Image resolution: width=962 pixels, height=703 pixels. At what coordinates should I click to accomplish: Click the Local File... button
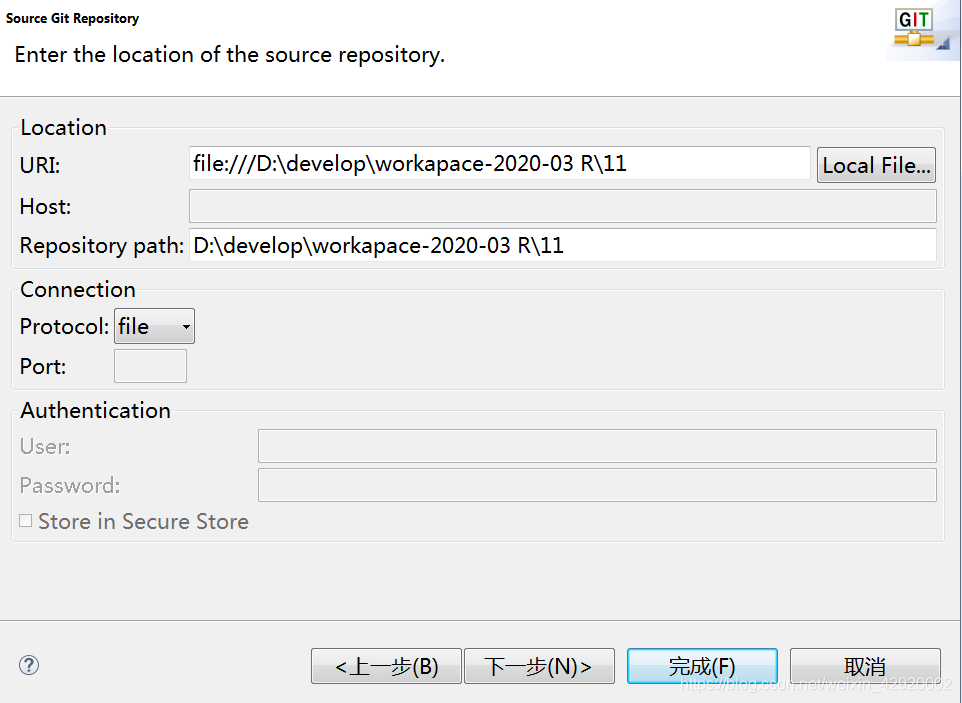click(876, 165)
